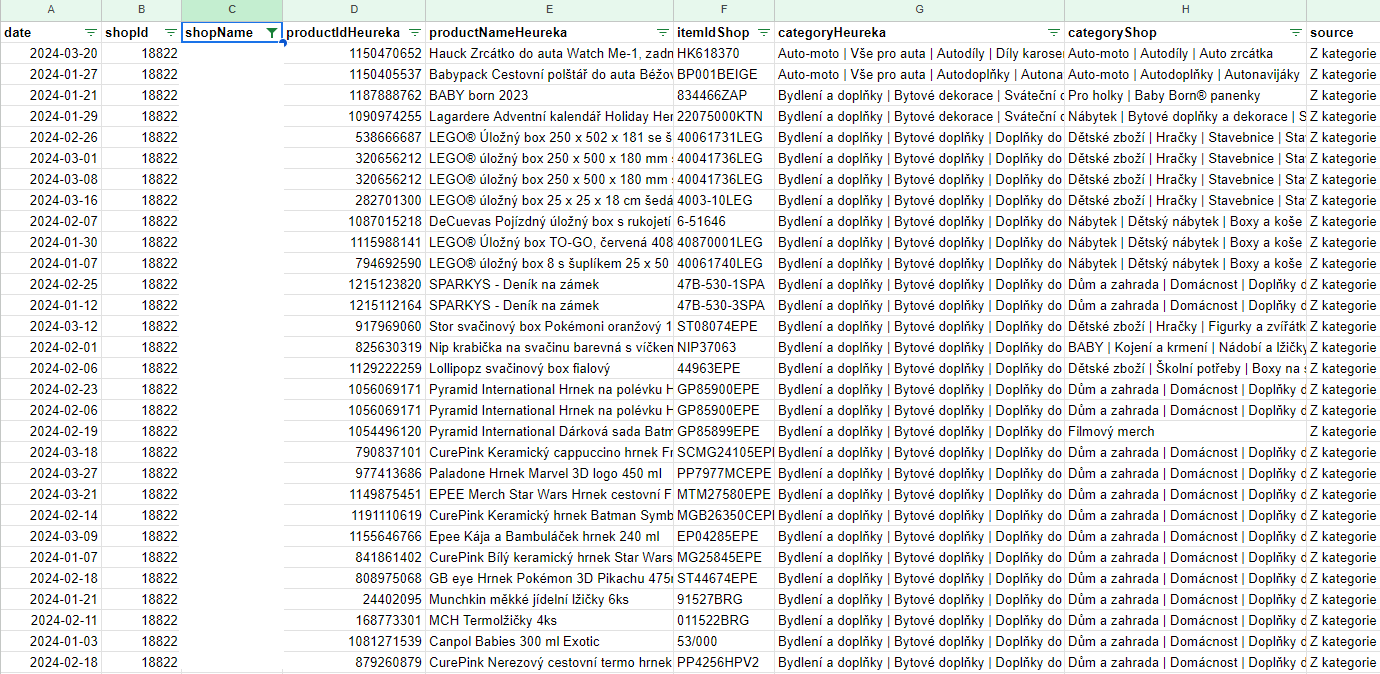Click the "productIdHeureka" header cell text

point(343,33)
